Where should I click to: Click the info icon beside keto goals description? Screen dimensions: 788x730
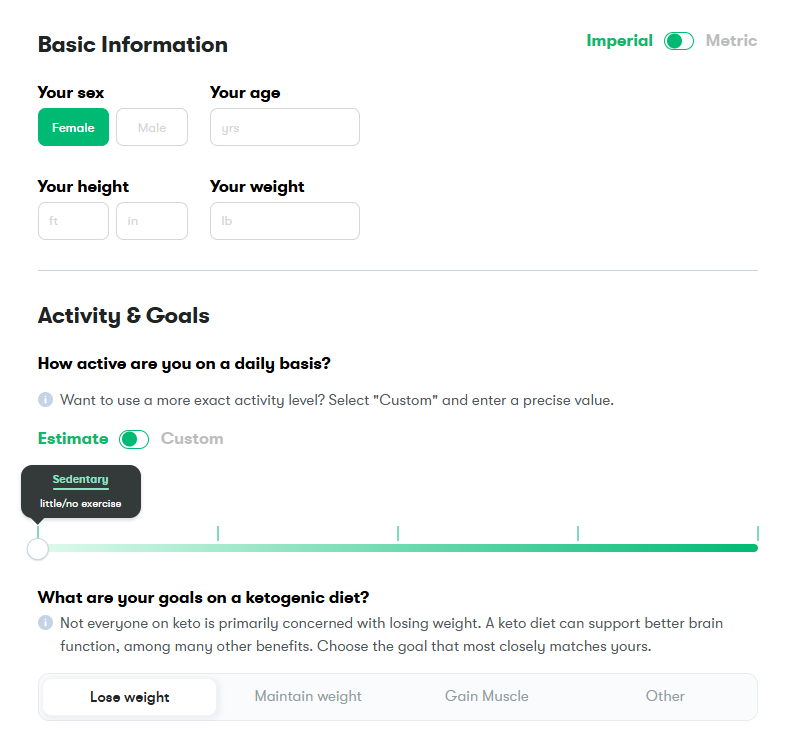click(x=45, y=622)
